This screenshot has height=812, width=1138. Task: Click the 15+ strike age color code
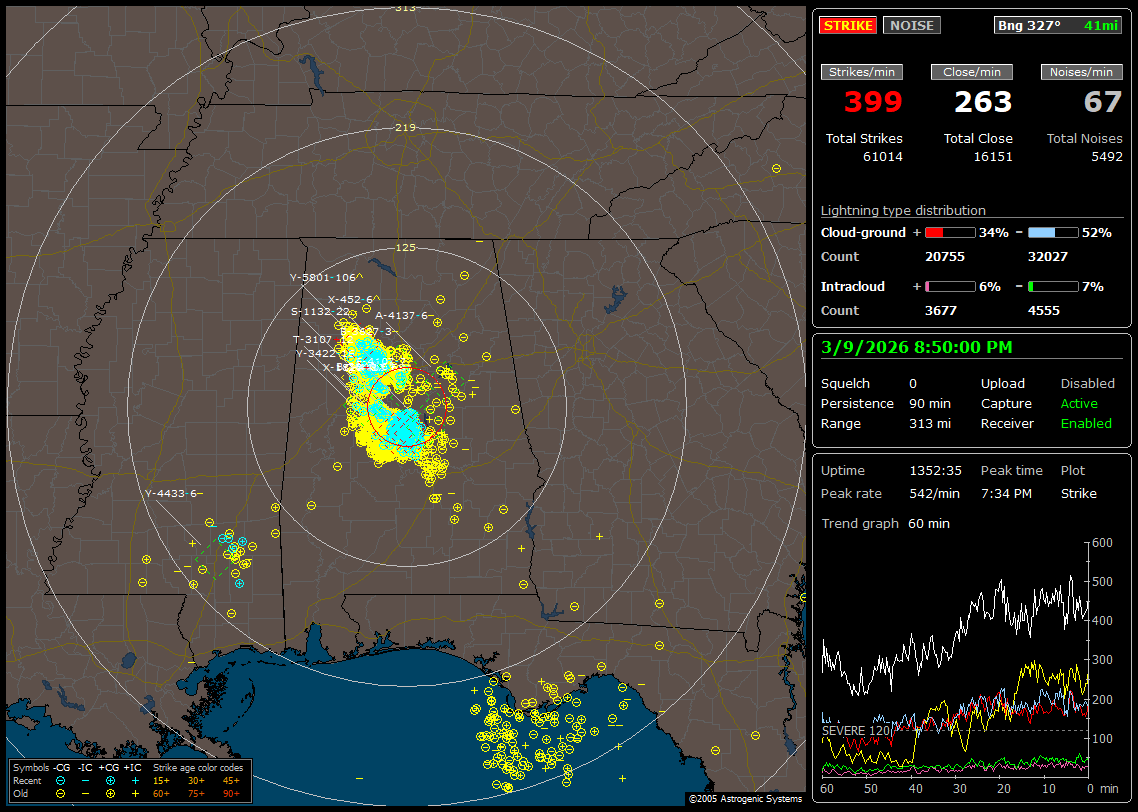(161, 780)
